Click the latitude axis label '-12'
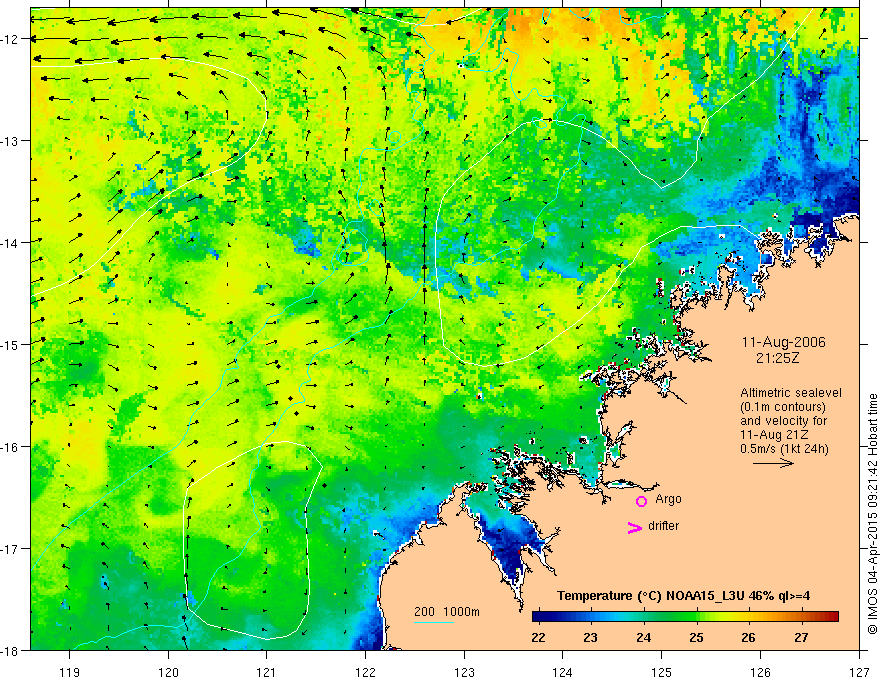880x680 pixels. [x=11, y=39]
